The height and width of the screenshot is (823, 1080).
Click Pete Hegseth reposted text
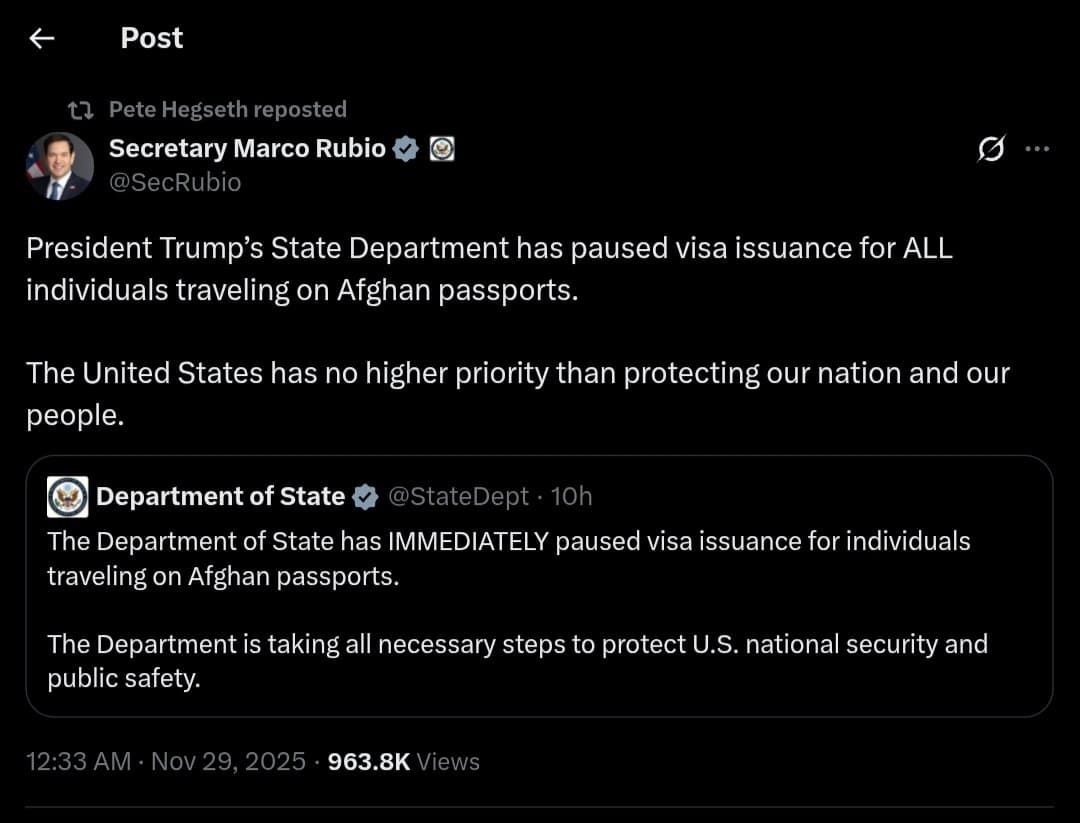[x=228, y=109]
